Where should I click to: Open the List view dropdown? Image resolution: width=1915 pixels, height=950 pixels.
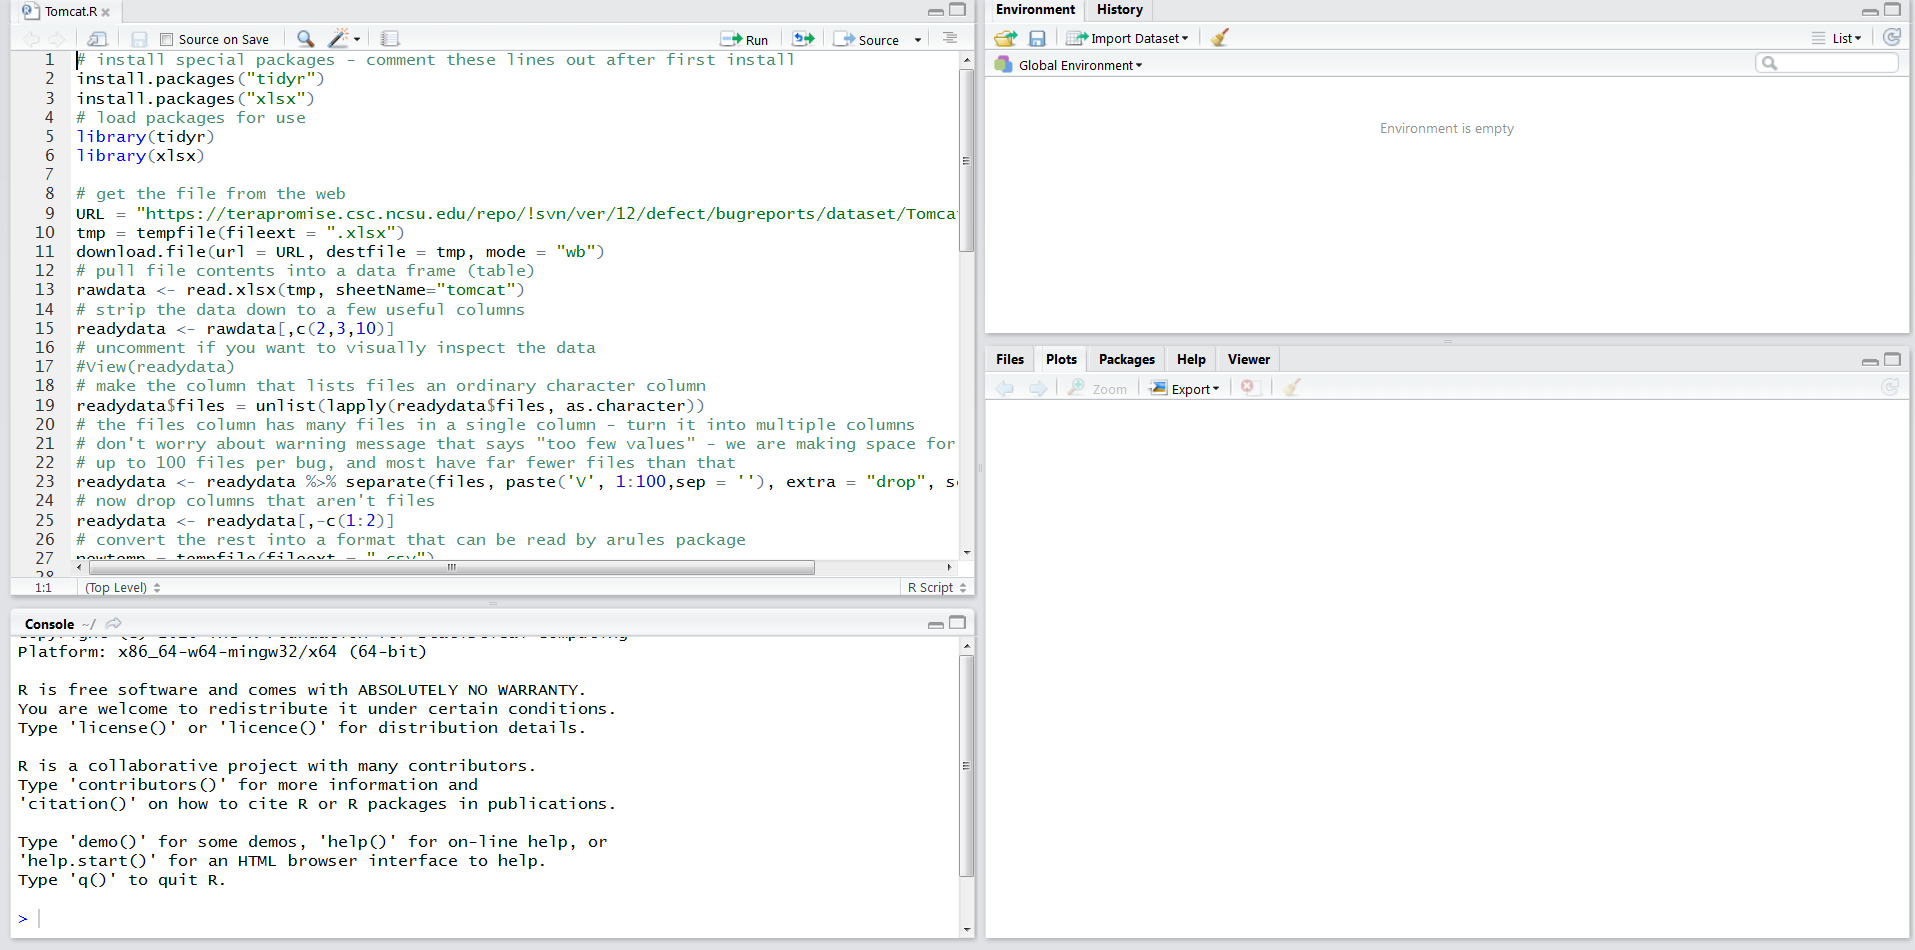1837,38
